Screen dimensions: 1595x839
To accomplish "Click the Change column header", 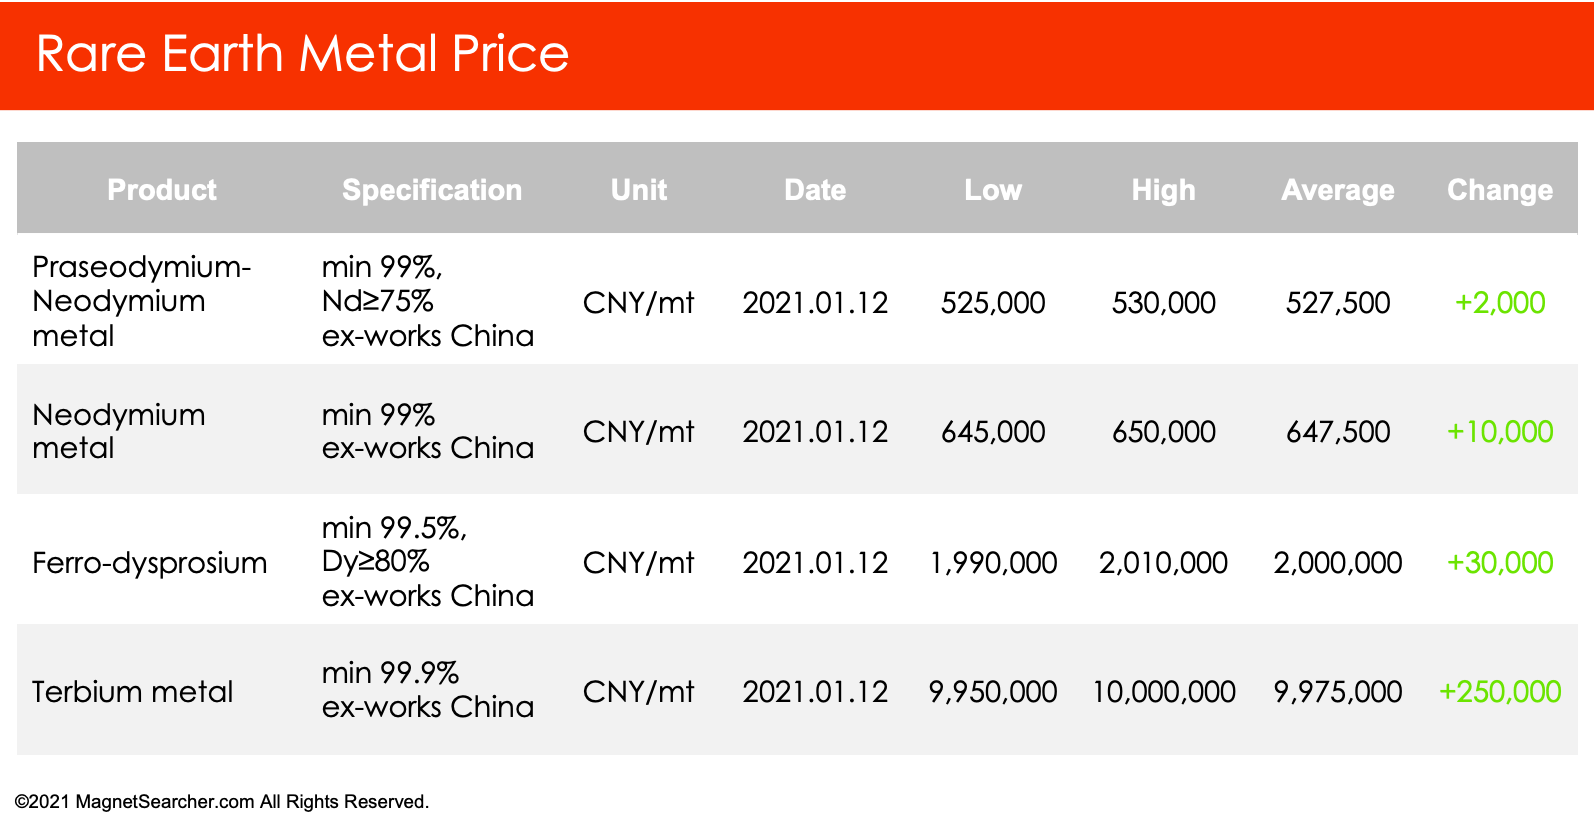I will point(1500,190).
